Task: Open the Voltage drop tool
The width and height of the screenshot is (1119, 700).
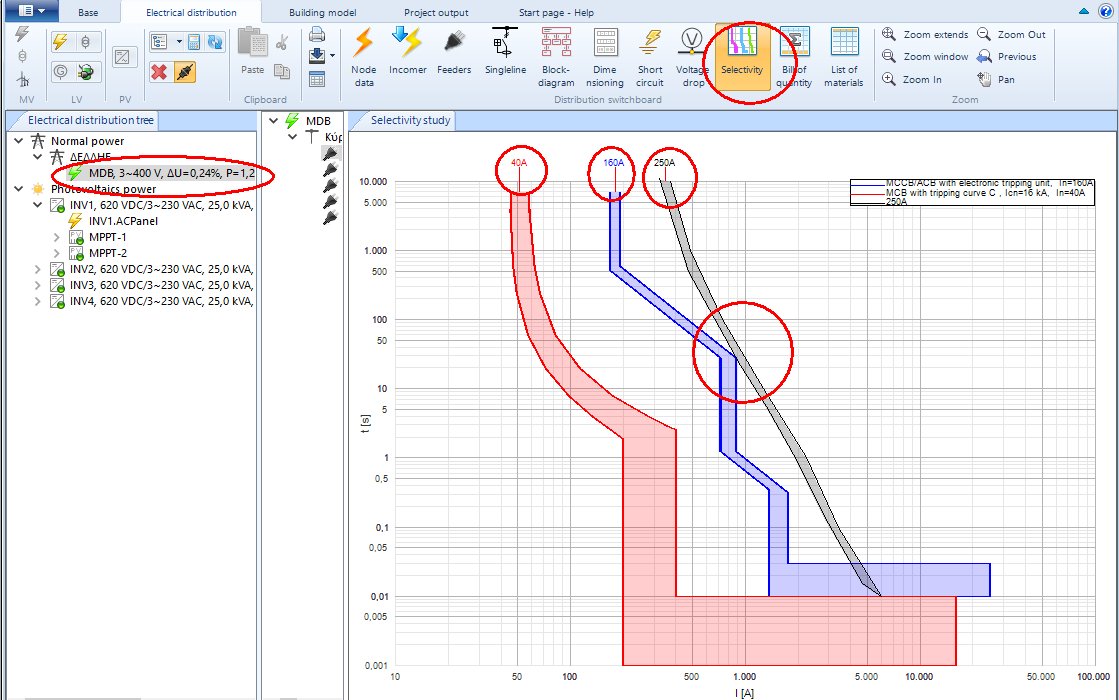Action: (x=692, y=57)
